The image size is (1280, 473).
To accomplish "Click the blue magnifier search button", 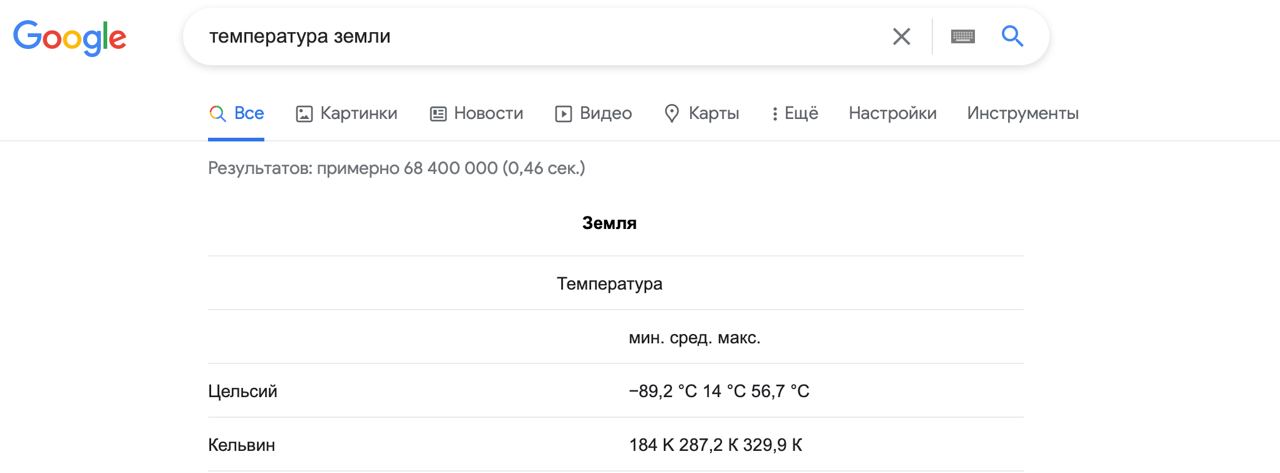I will click(1013, 37).
